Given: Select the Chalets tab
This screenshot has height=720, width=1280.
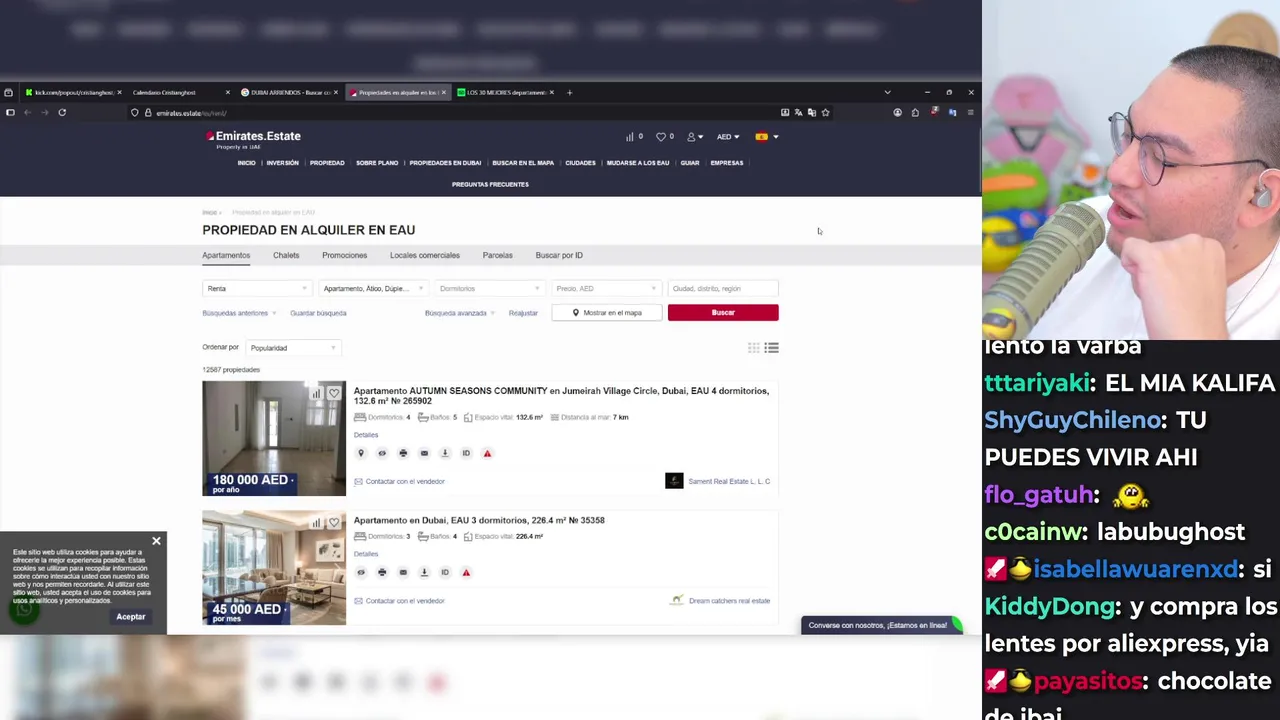Looking at the screenshot, I should [286, 255].
